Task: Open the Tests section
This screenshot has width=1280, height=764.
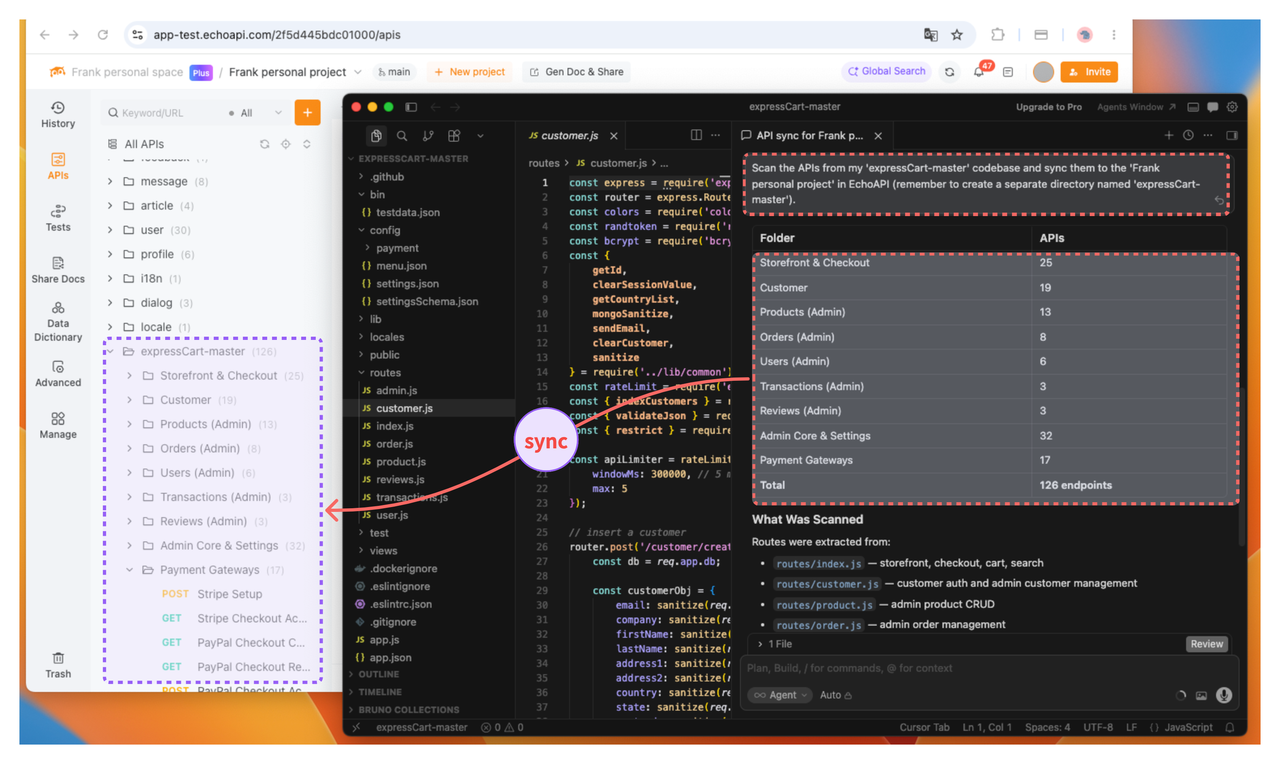Action: click(x=58, y=218)
